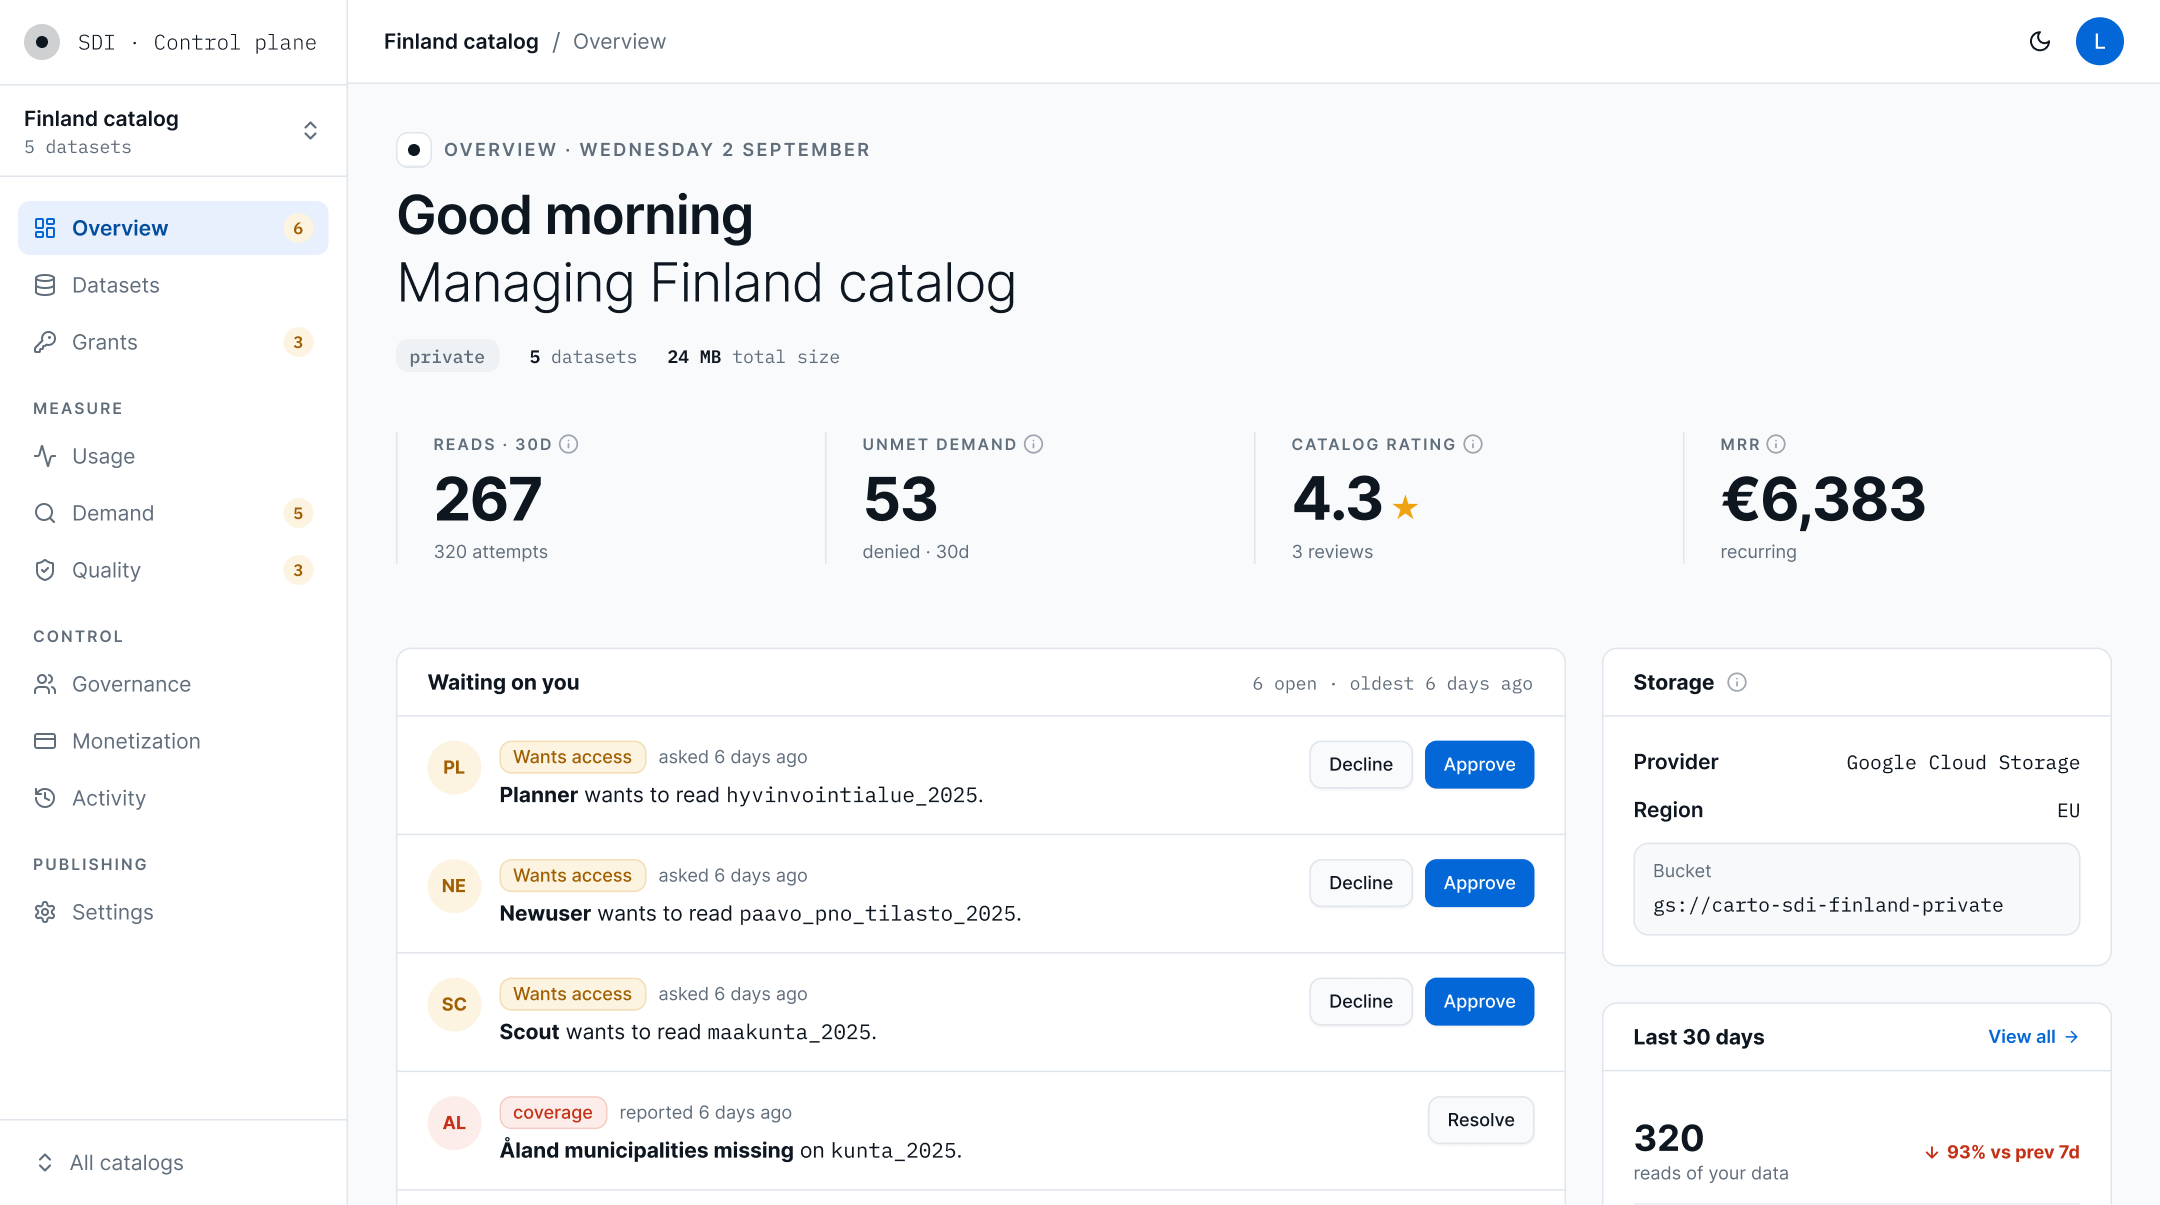Click Quality badge showing 3
This screenshot has width=2160, height=1205.
298,570
